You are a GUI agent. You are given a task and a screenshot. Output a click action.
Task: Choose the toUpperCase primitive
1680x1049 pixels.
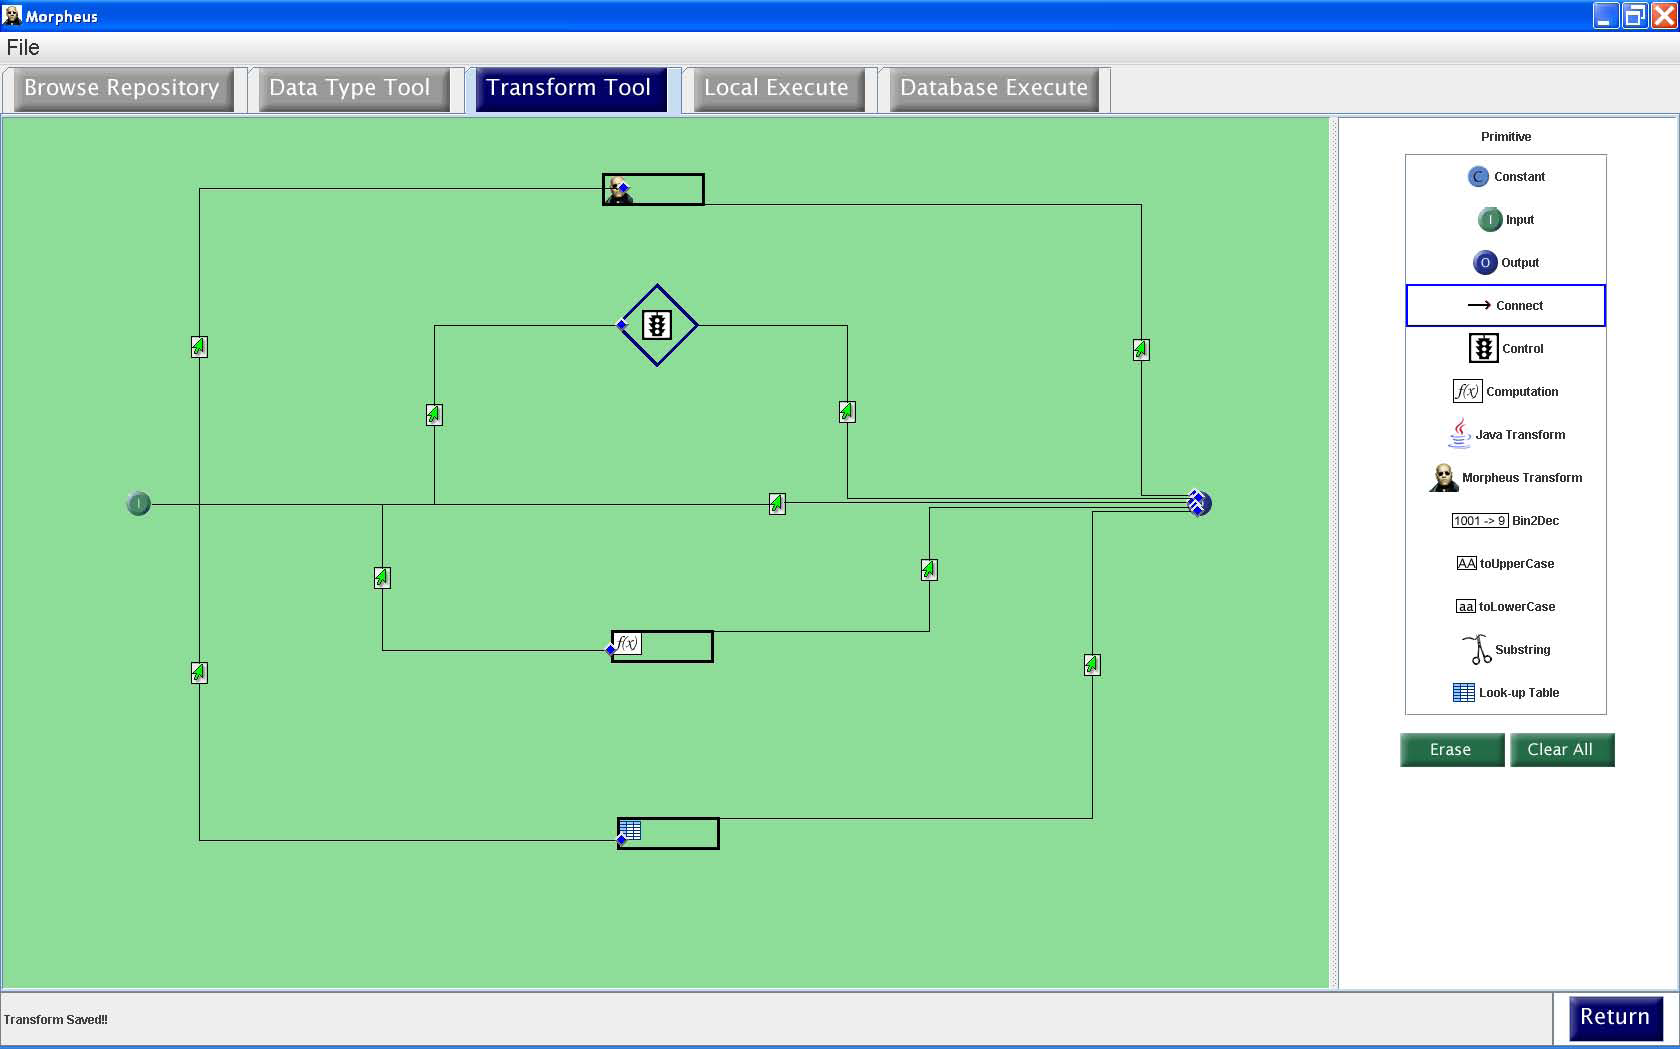click(1506, 564)
